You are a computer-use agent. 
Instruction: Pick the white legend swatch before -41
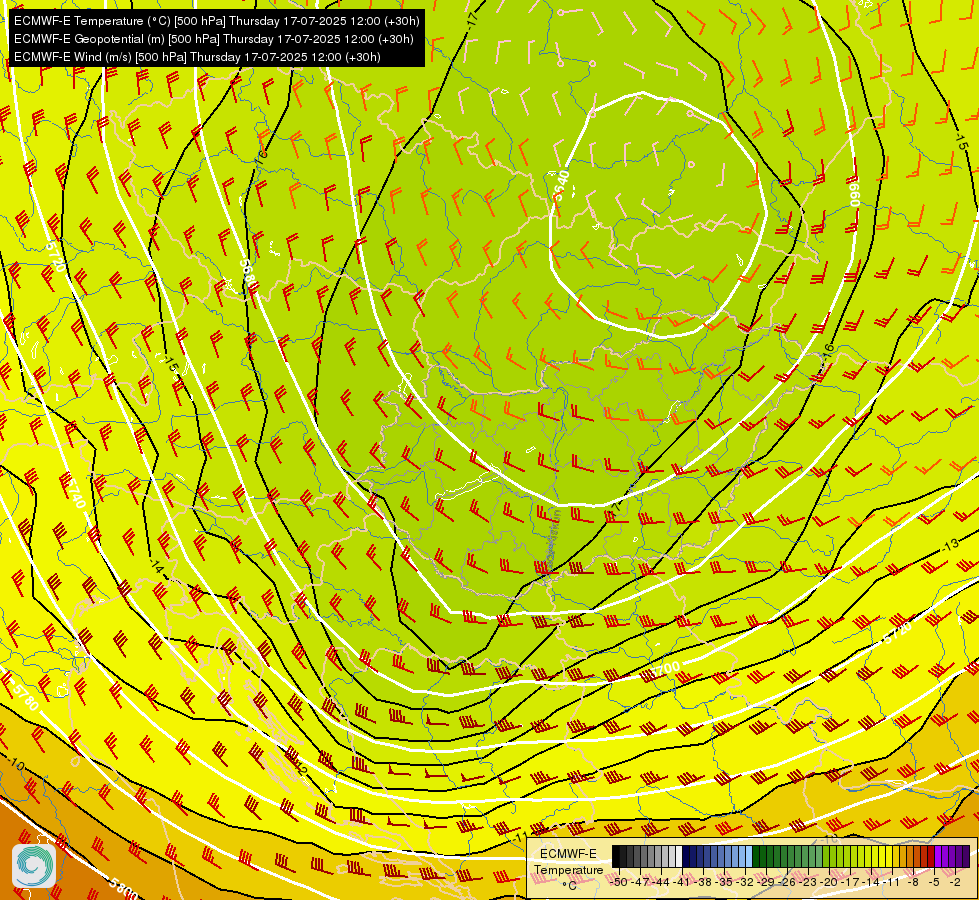click(679, 856)
